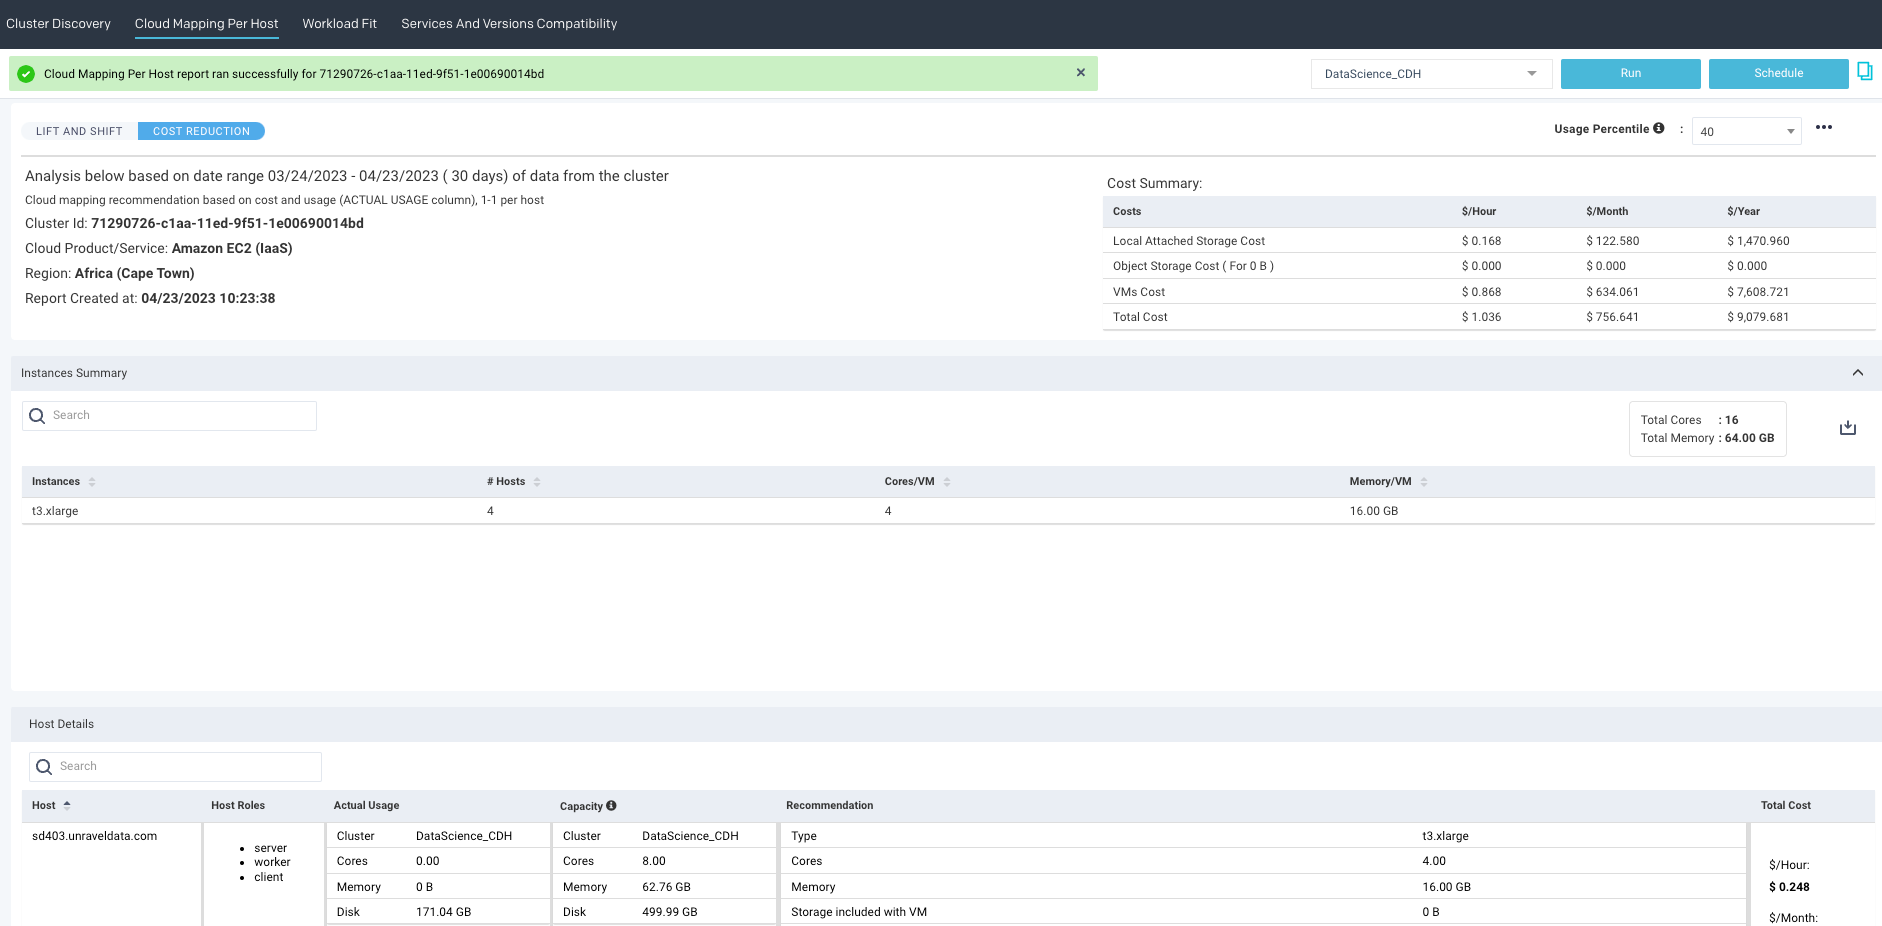Click the Actual Usage column header
1882x926 pixels.
[x=366, y=805]
